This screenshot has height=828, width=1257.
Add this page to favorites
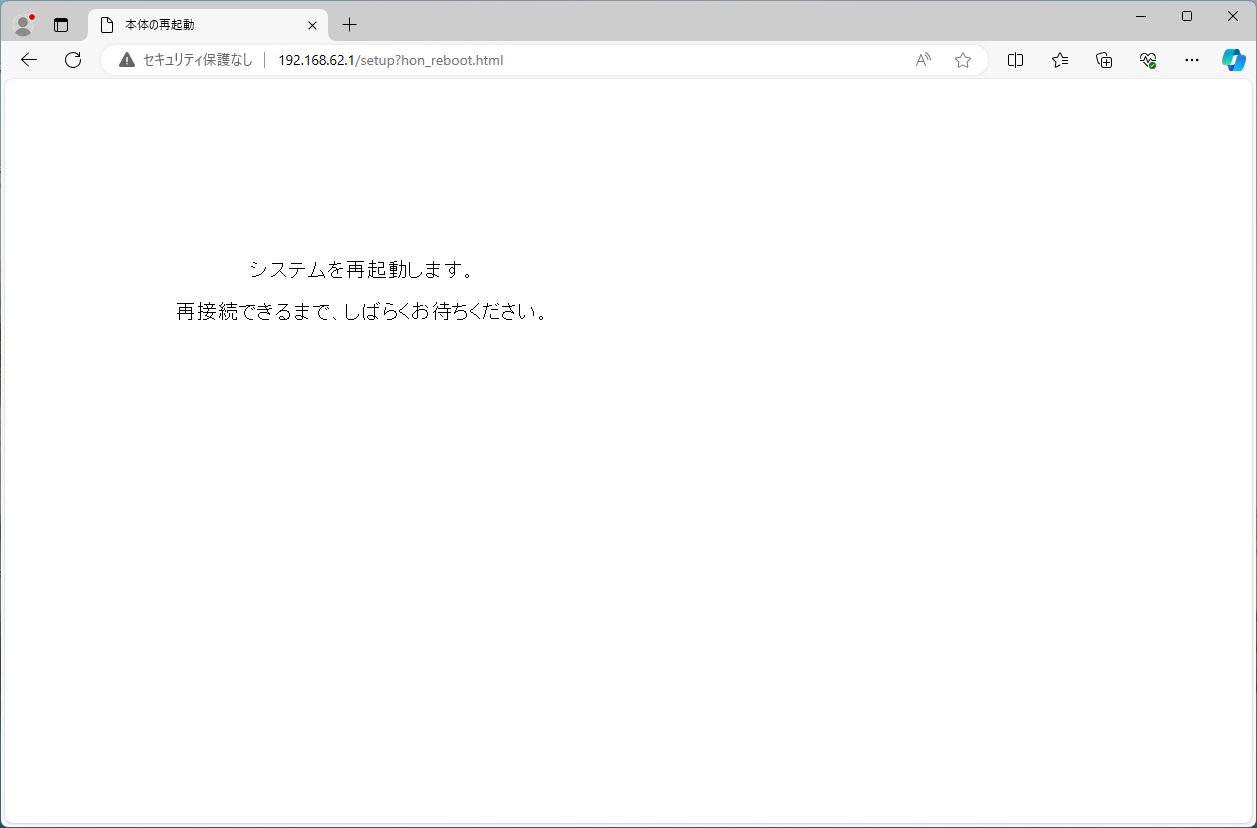click(963, 60)
